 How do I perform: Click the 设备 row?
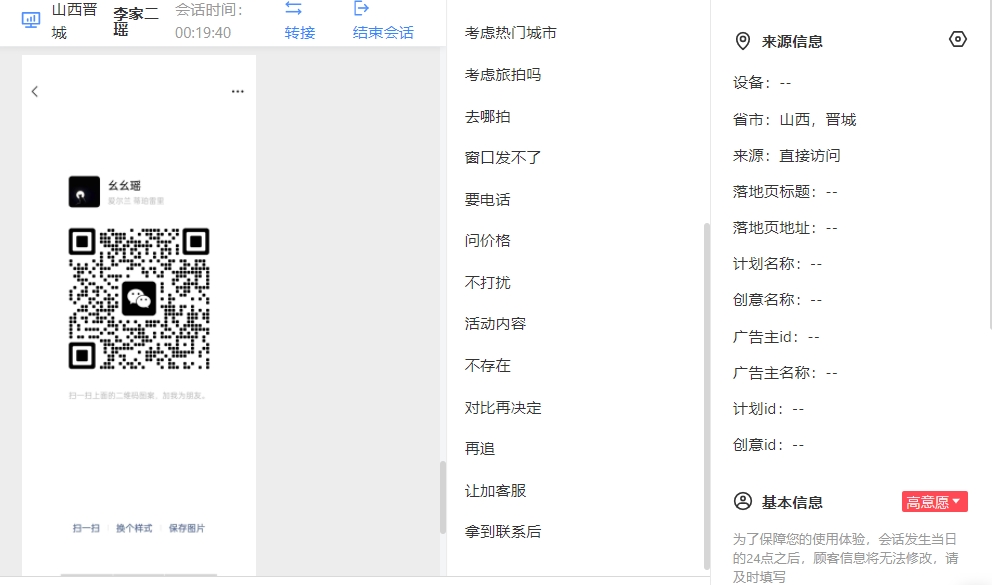pyautogui.click(x=762, y=83)
